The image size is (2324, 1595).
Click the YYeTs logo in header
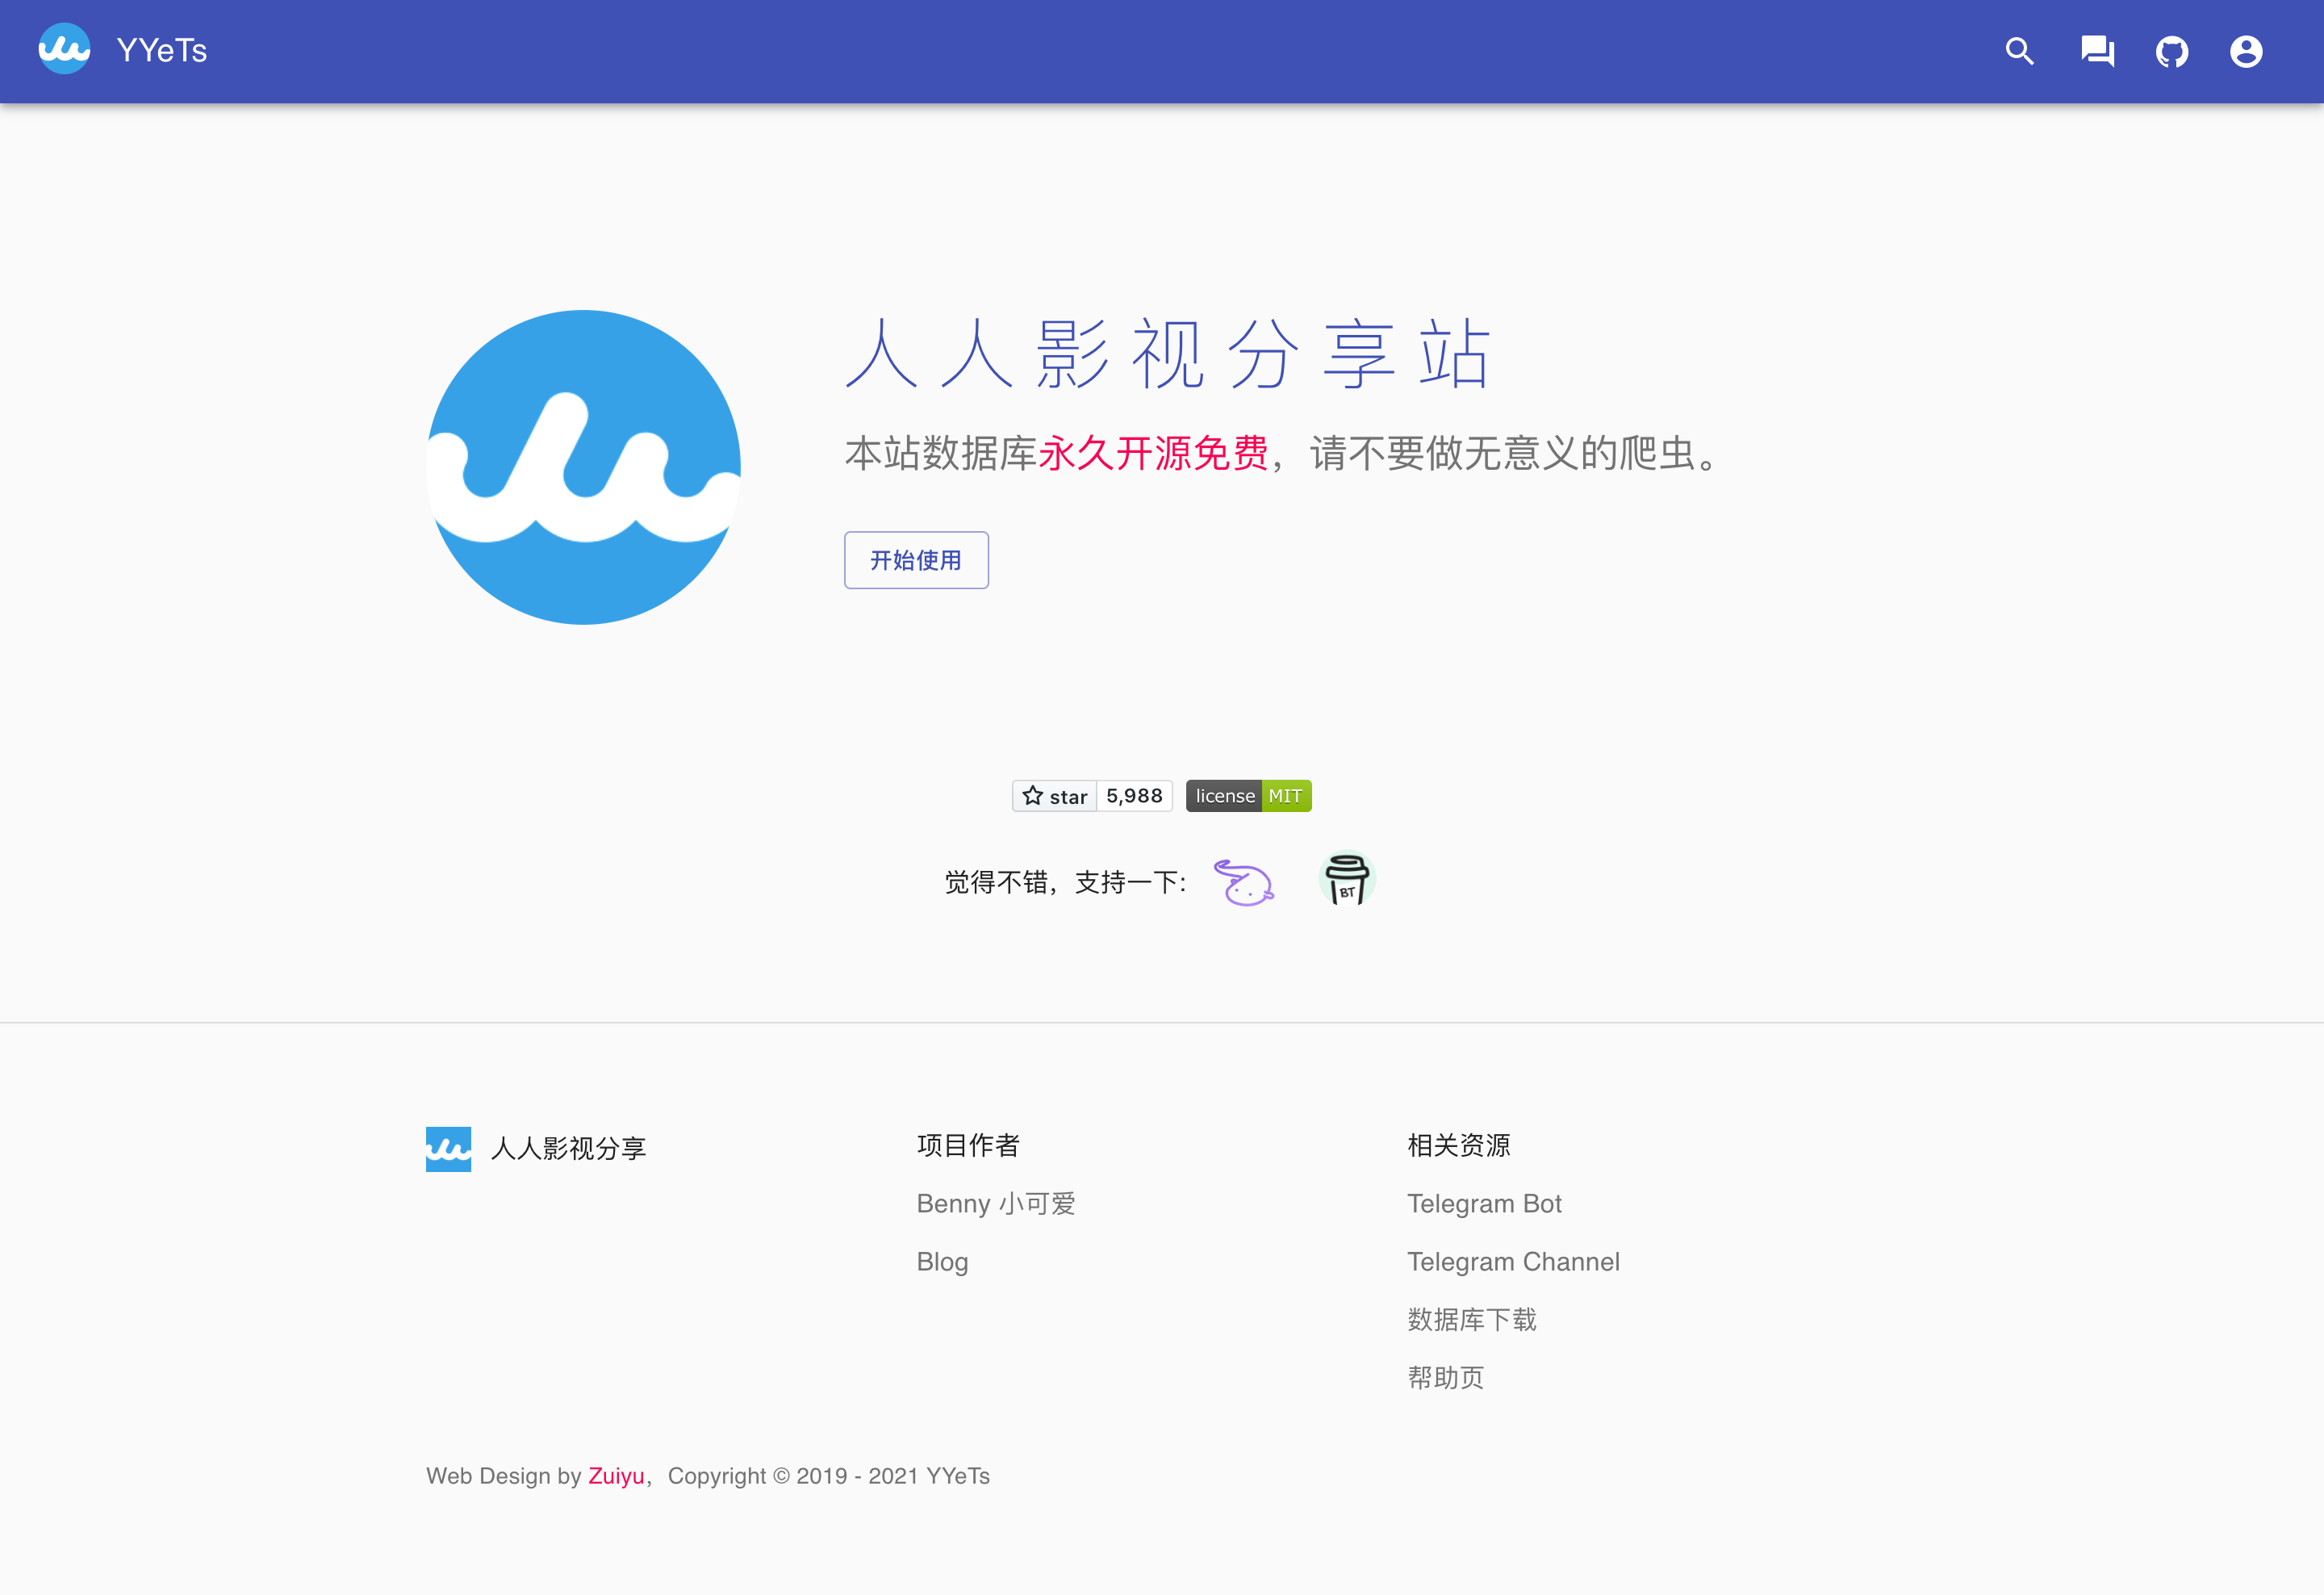tap(64, 49)
